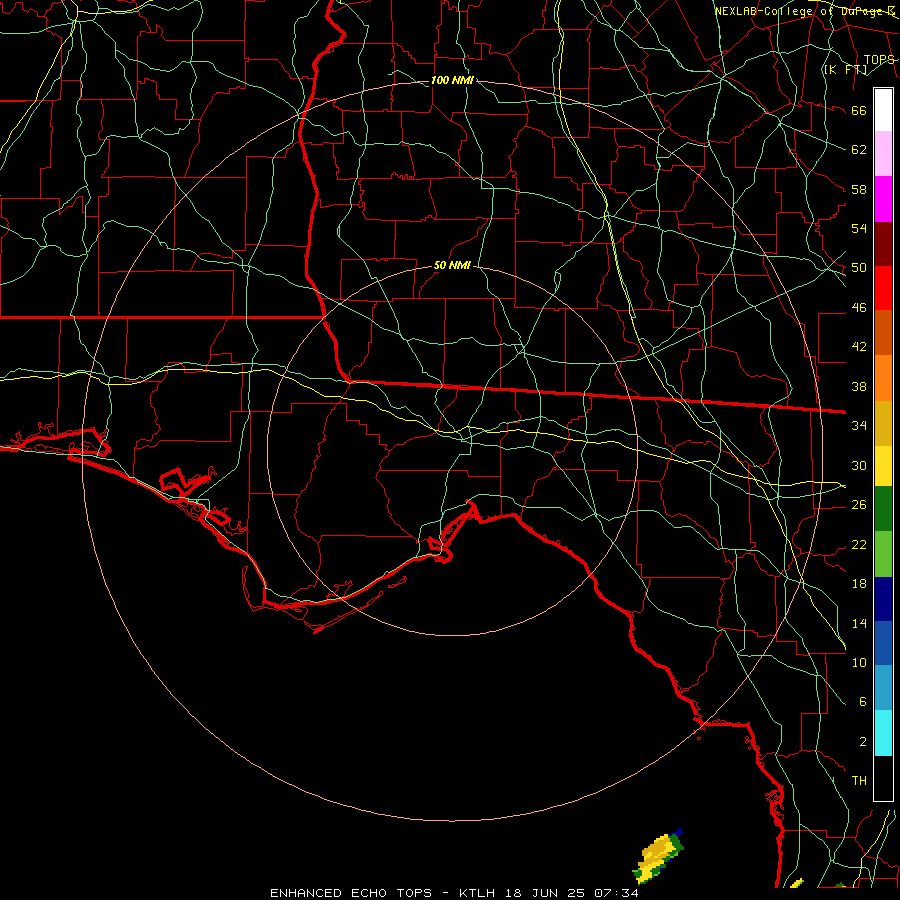The image size is (900, 900).
Task: Click the "100 NMI" range ring label
Action: [452, 80]
